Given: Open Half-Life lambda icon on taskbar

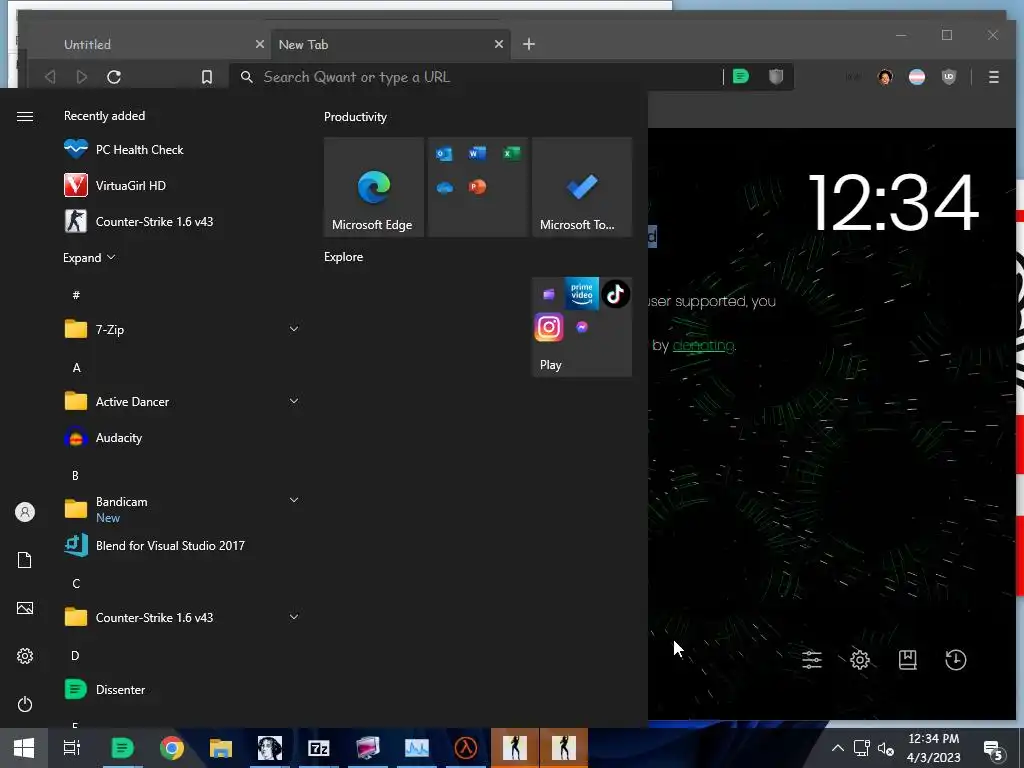Looking at the screenshot, I should click(x=466, y=748).
